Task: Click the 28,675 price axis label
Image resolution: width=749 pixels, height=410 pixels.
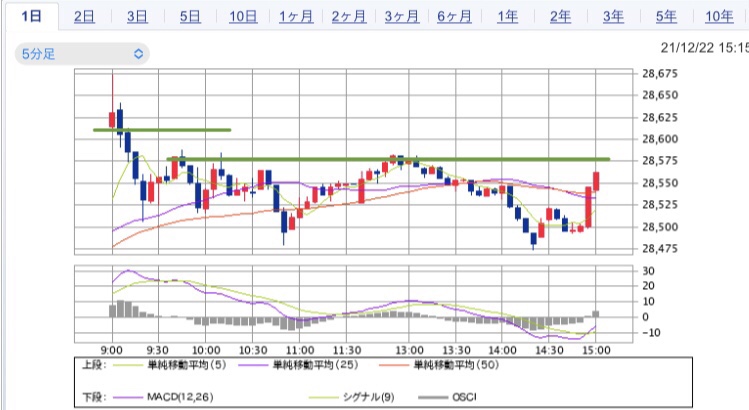Action: (x=660, y=74)
